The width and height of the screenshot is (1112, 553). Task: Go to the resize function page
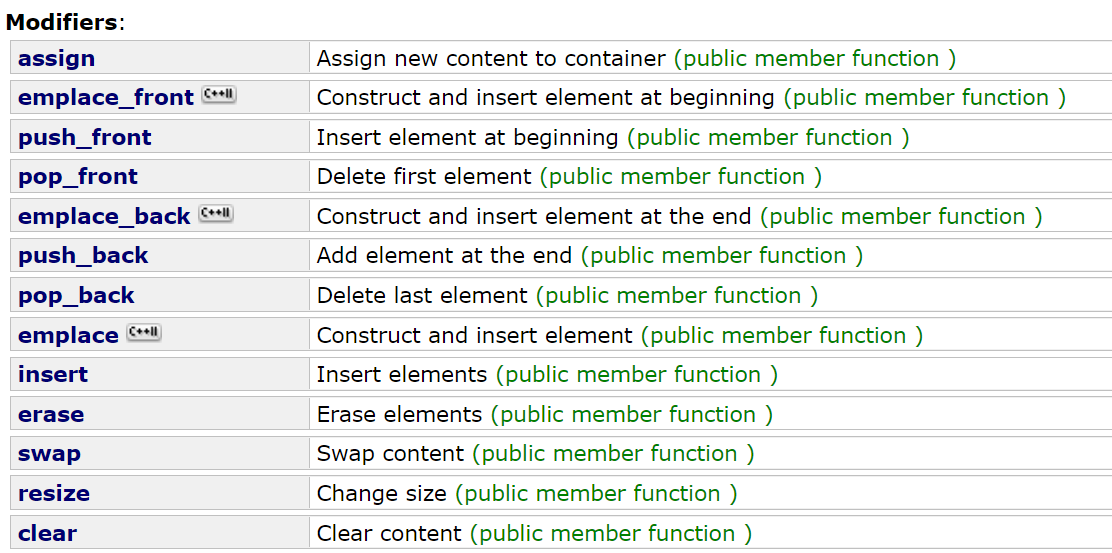[54, 494]
